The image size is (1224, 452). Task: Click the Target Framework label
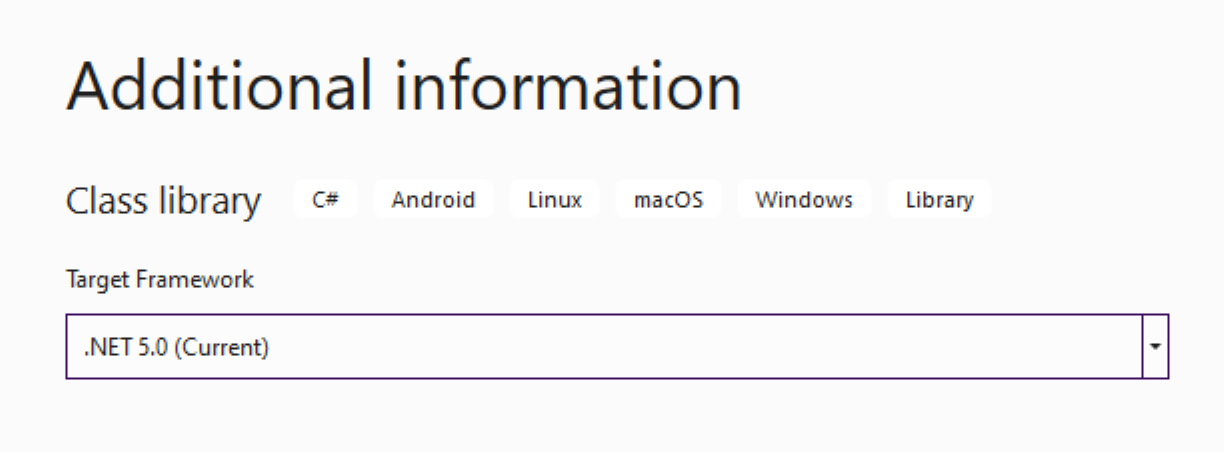point(160,279)
